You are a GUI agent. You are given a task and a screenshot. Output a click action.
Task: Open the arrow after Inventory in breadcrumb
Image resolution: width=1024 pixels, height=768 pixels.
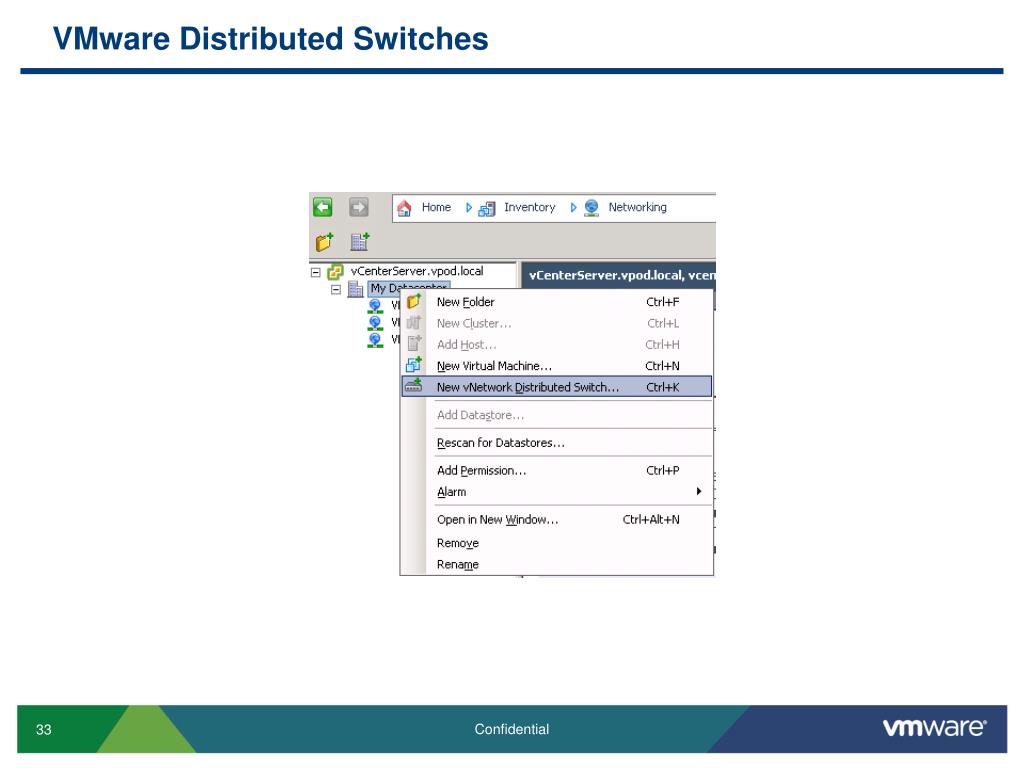573,208
